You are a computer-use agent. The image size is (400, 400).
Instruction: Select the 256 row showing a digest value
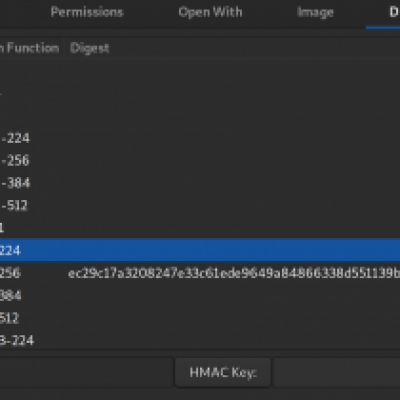200,273
